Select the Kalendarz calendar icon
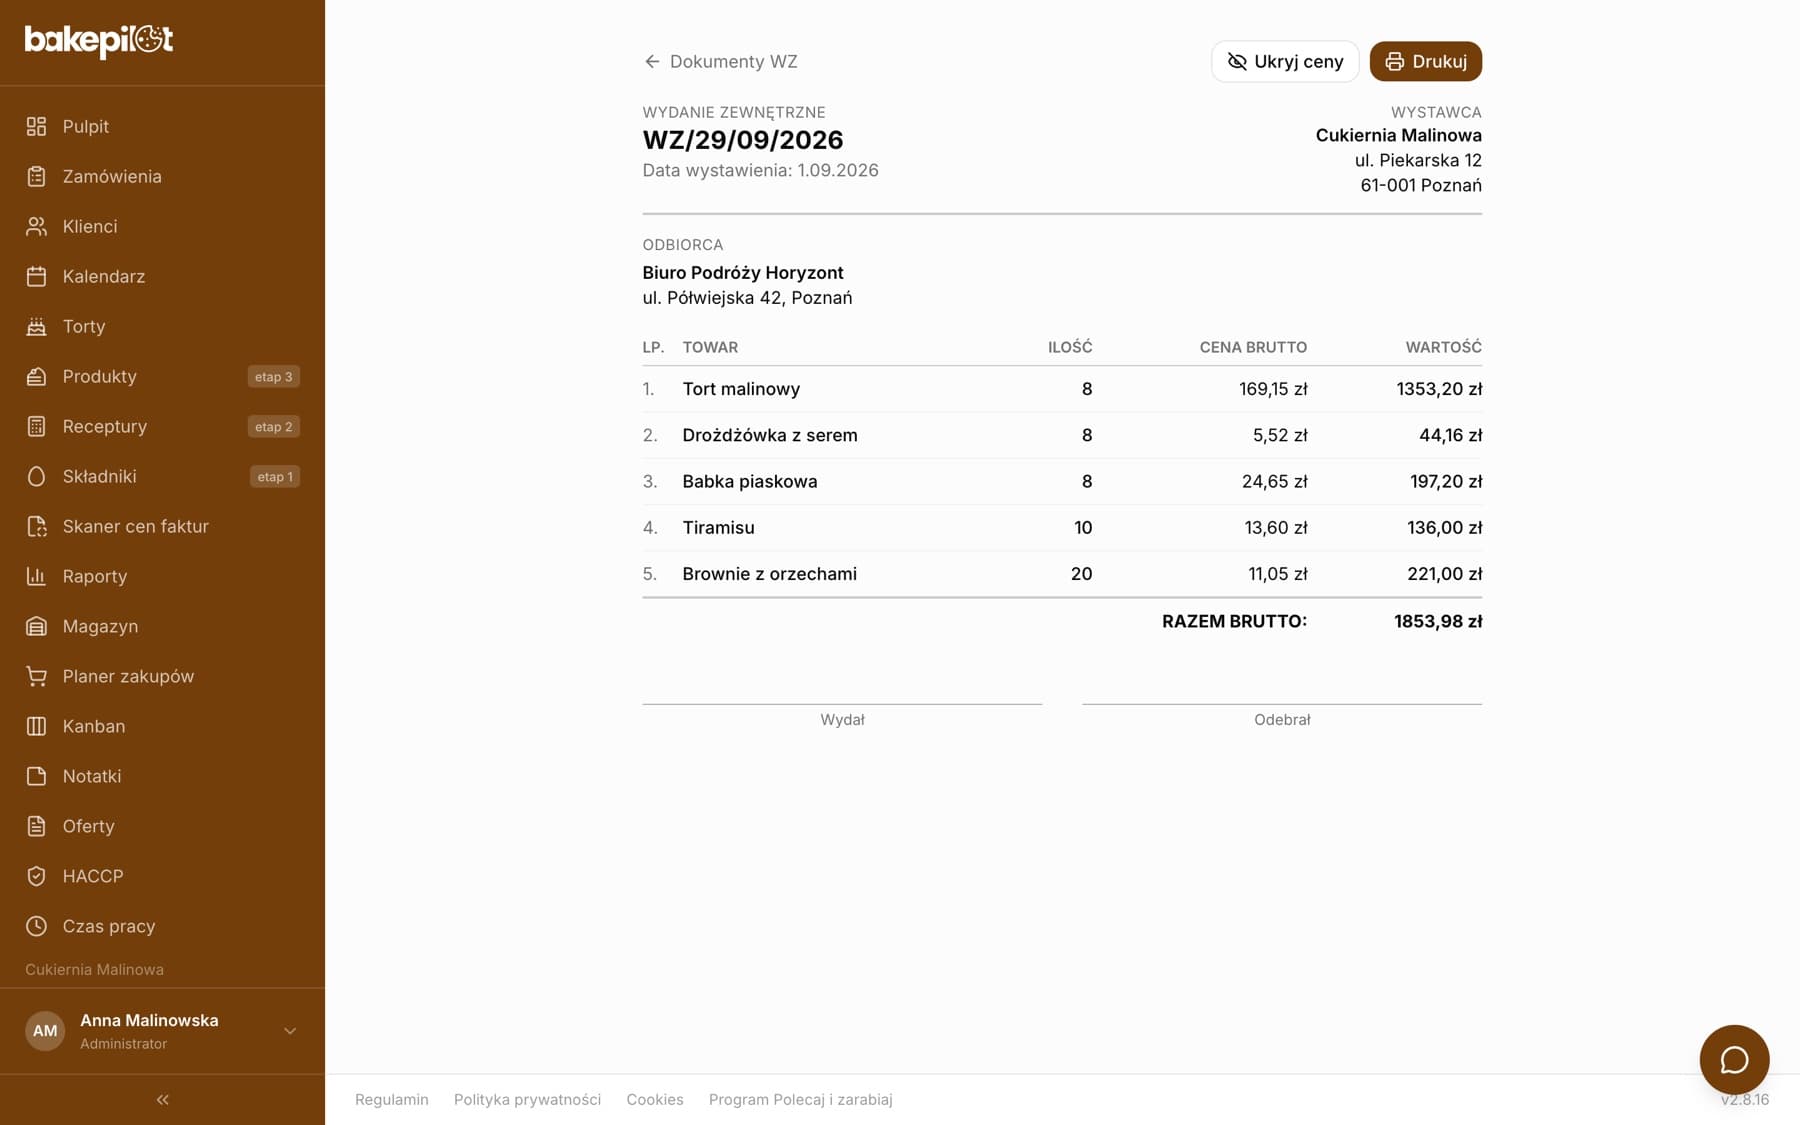The width and height of the screenshot is (1800, 1125). pyautogui.click(x=36, y=276)
